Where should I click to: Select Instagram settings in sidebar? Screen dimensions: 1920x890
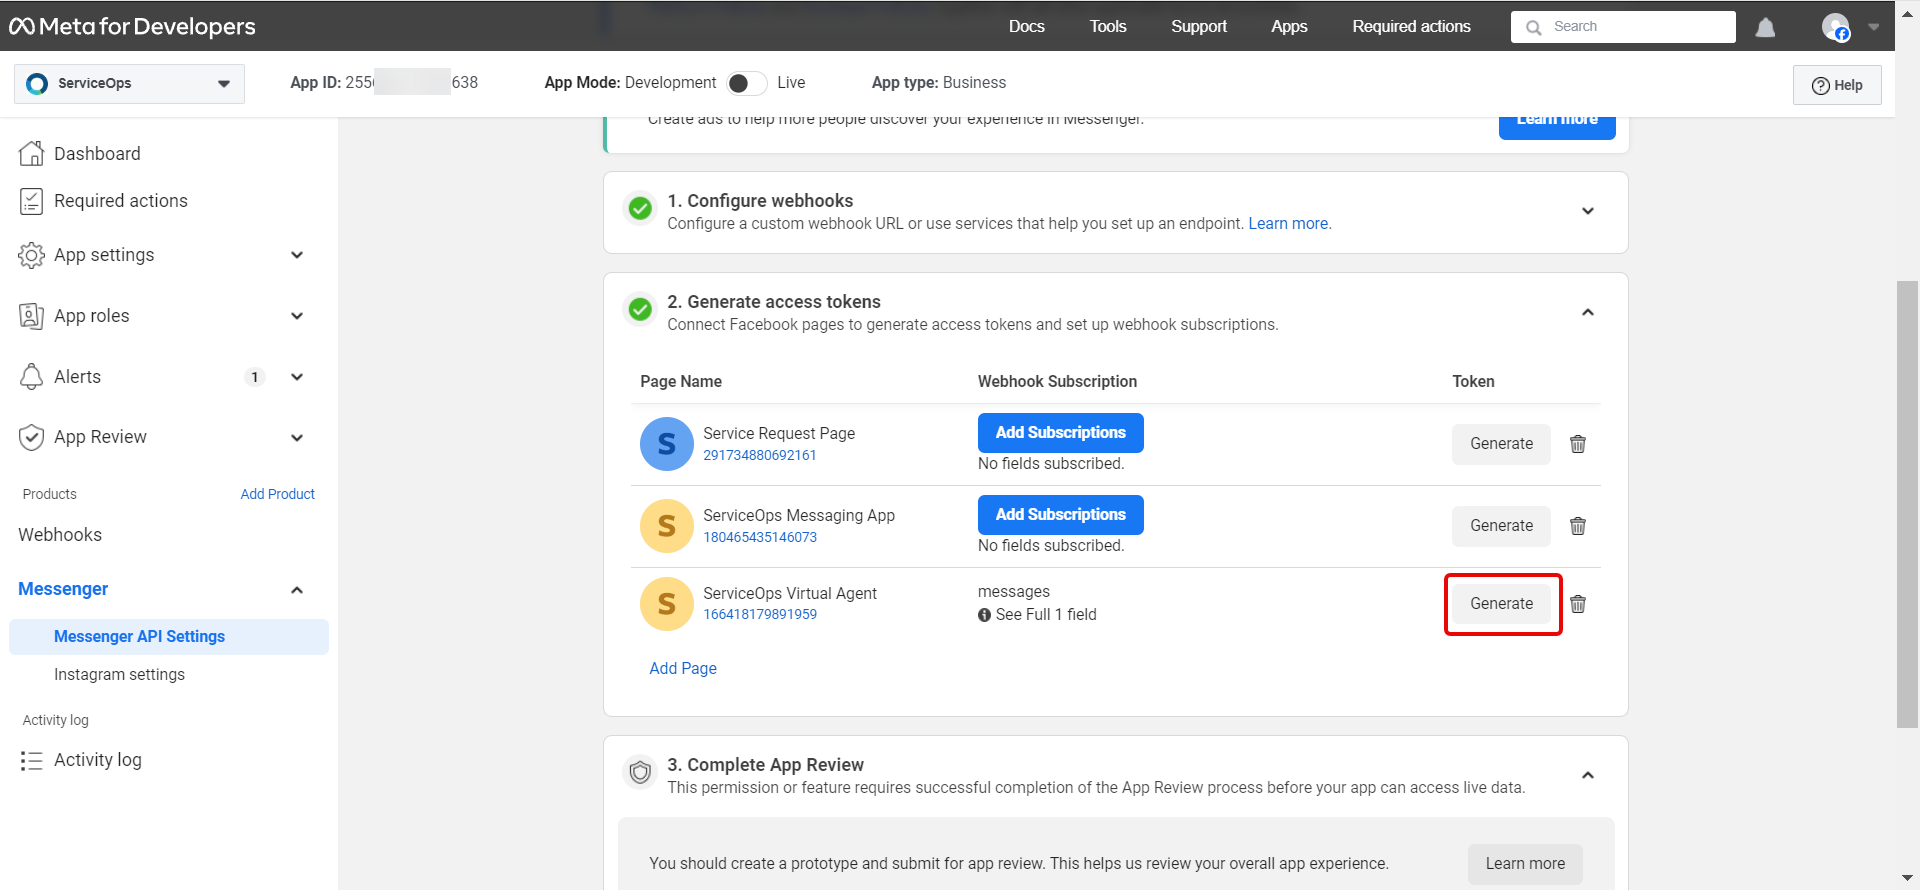click(119, 675)
